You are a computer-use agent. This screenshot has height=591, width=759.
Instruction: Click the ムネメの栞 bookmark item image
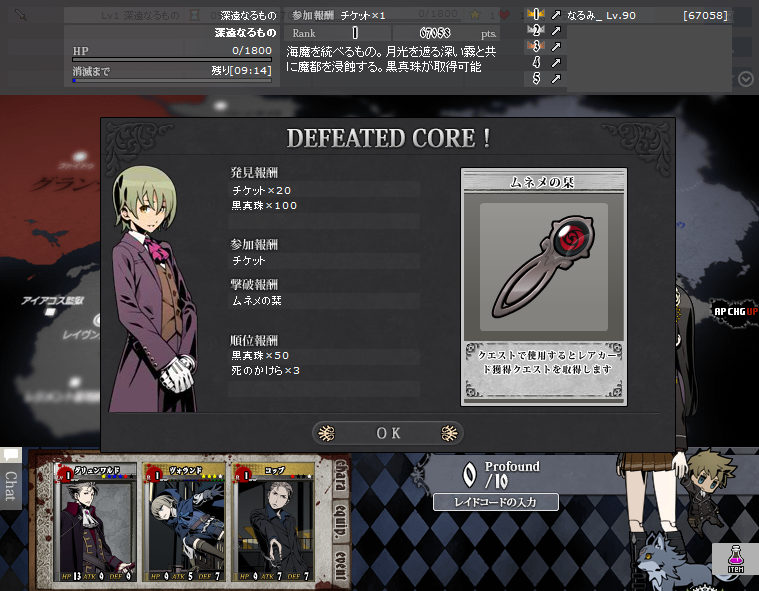coord(544,267)
